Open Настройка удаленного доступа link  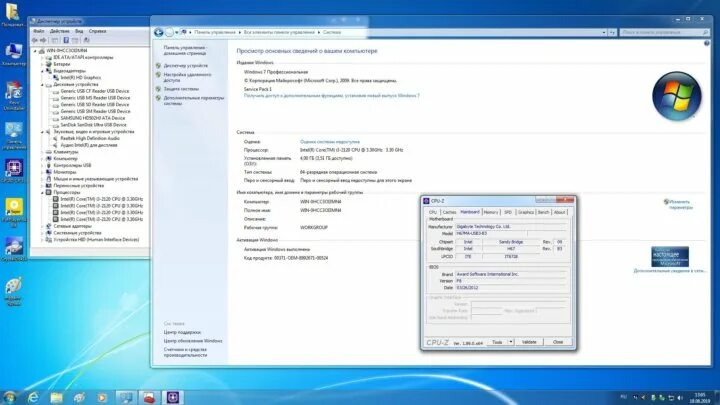click(187, 77)
